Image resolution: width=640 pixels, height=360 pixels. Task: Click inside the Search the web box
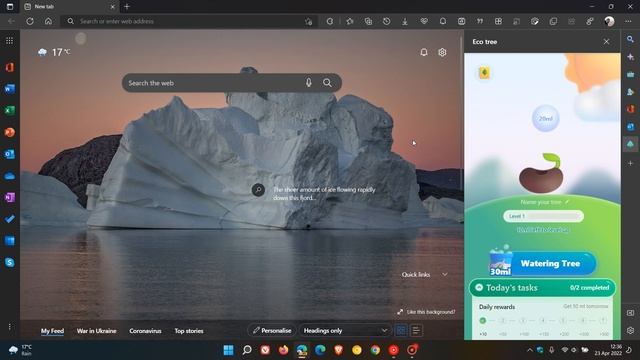231,83
